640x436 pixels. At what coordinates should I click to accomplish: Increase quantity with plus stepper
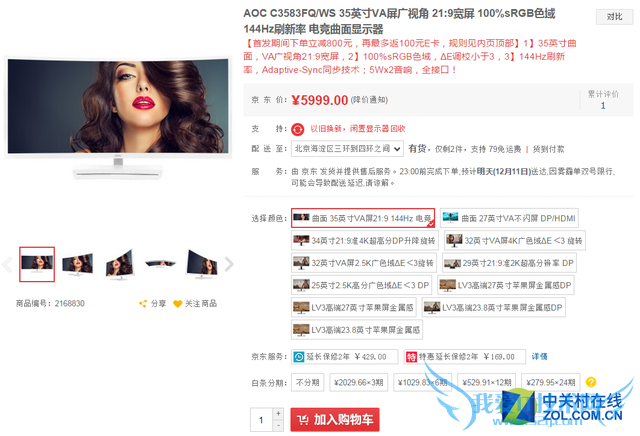click(x=278, y=414)
